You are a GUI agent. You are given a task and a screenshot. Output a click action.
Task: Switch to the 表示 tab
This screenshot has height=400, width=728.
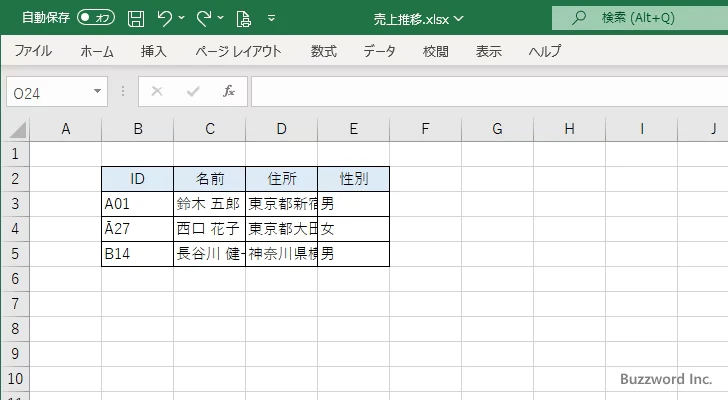pyautogui.click(x=488, y=51)
